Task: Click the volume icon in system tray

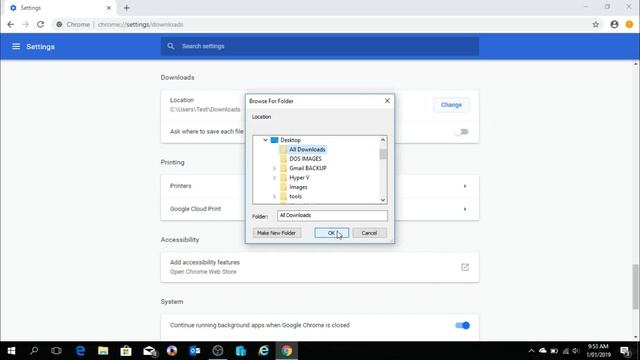Action: tap(576, 351)
